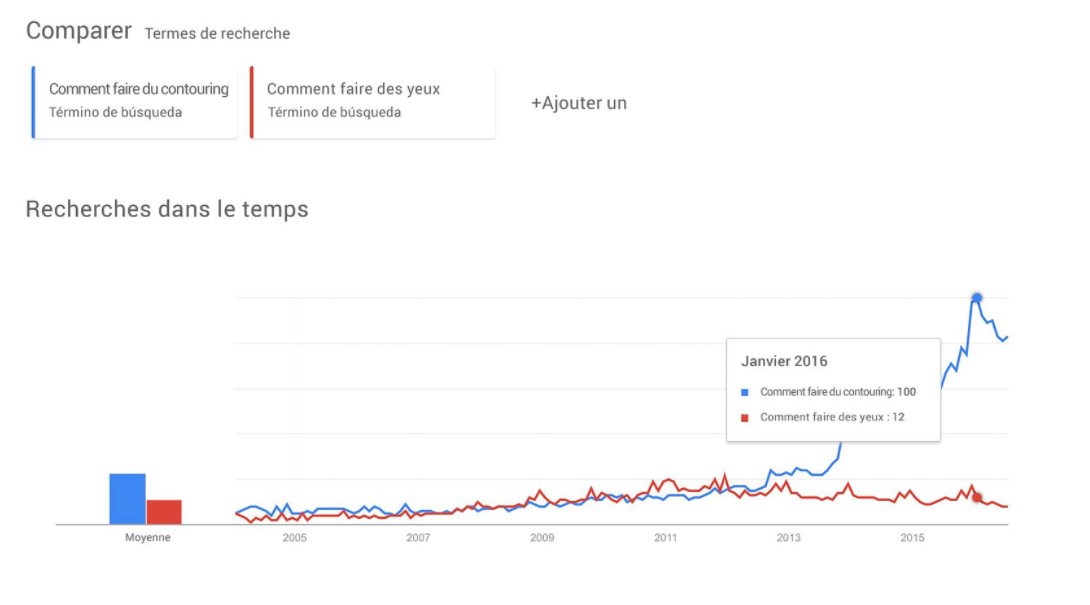
Task: Select the "Termes de recherche" label
Action: pyautogui.click(x=217, y=33)
